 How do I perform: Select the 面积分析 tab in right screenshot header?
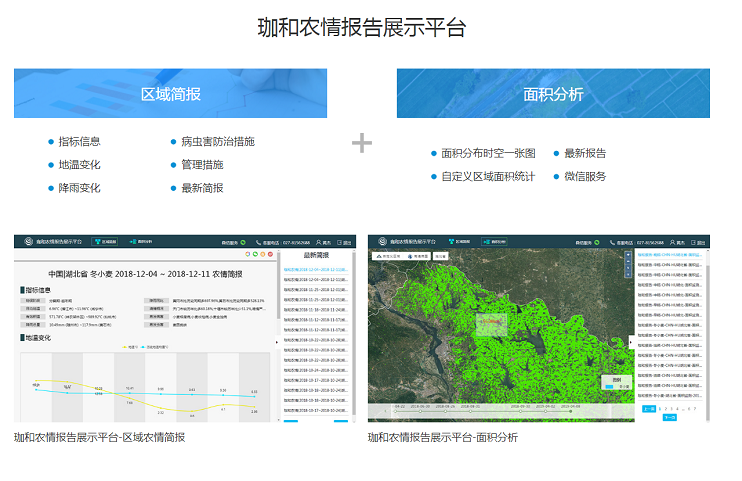495,242
